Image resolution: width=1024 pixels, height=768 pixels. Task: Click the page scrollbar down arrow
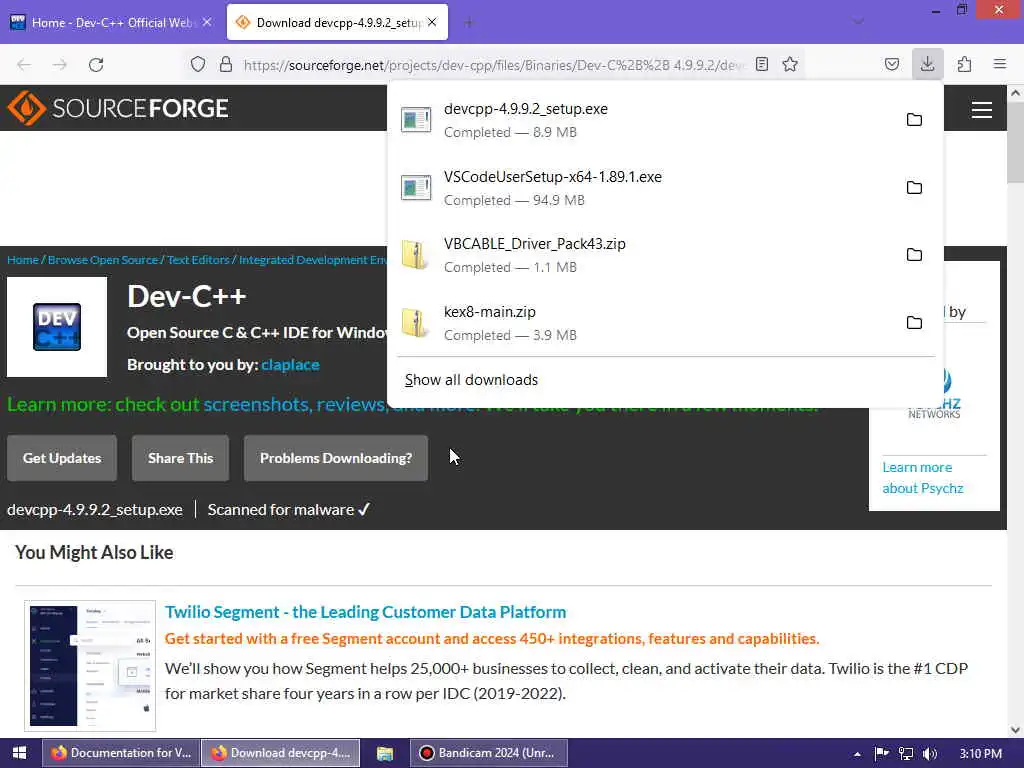tap(1016, 730)
